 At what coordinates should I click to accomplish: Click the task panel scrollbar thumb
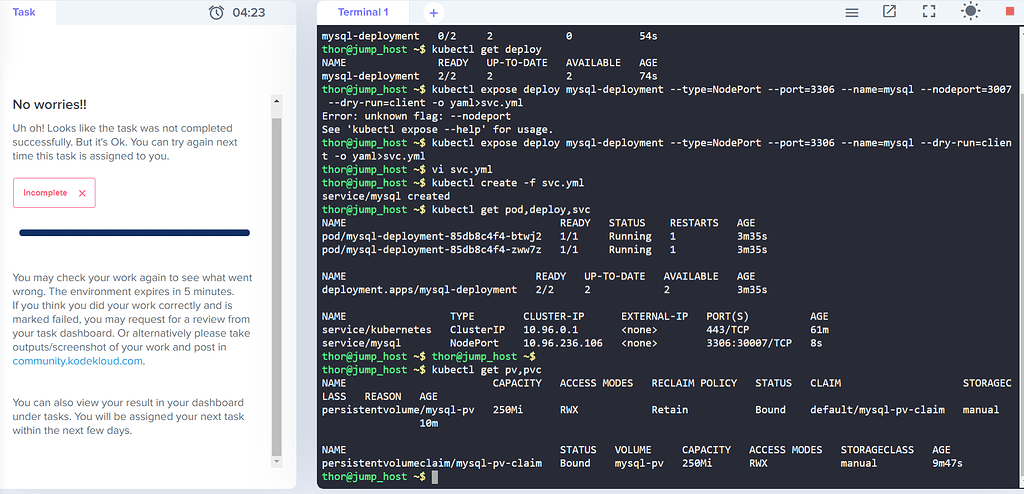point(277,280)
